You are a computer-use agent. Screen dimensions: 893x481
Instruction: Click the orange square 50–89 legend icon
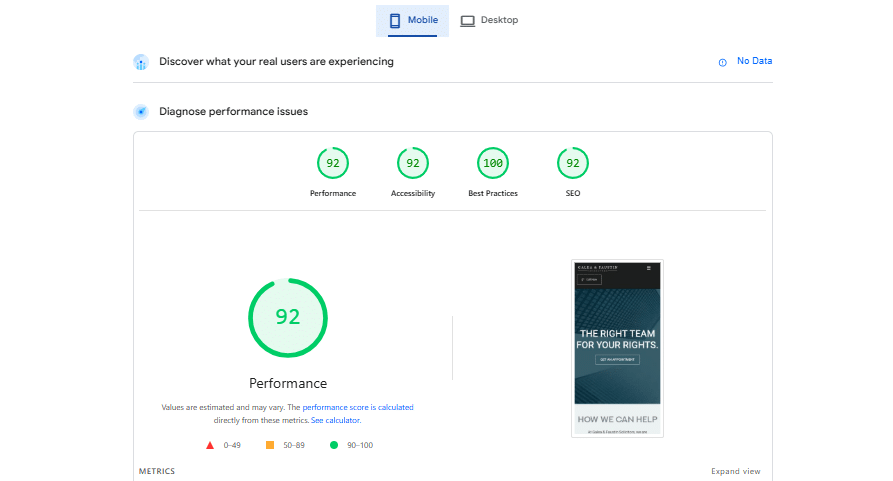[x=270, y=445]
